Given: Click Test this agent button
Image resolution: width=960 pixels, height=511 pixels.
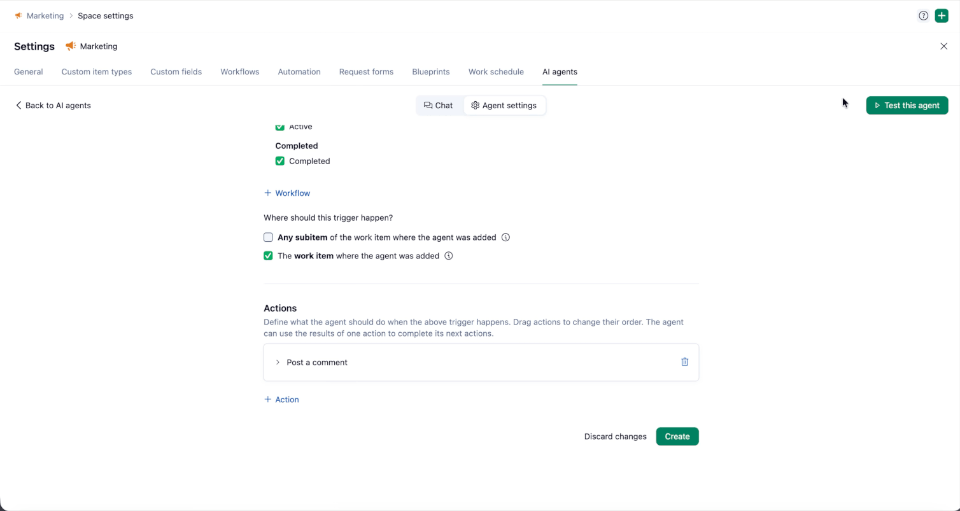Looking at the screenshot, I should (907, 105).
